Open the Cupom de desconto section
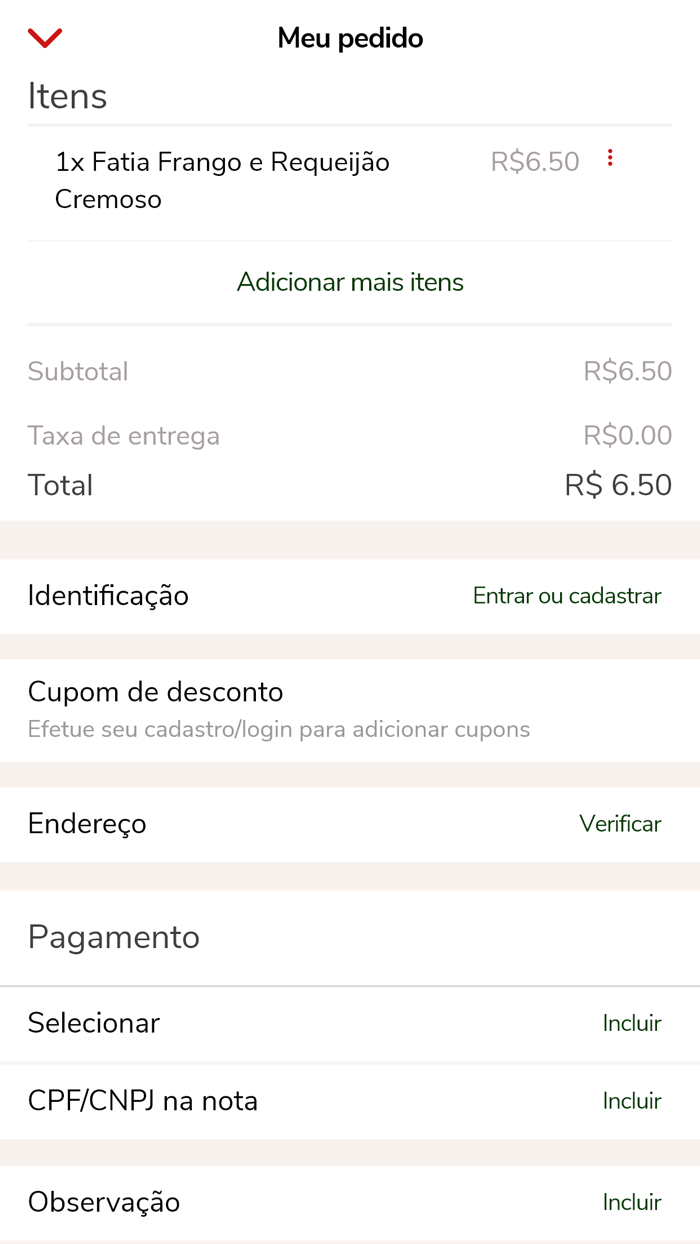The height and width of the screenshot is (1244, 700). [156, 692]
